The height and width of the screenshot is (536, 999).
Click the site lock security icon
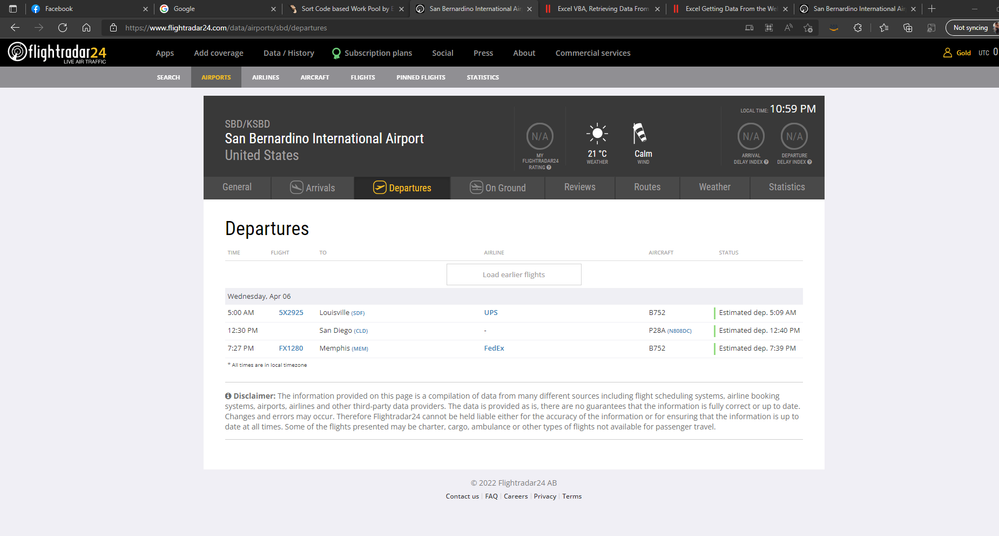pos(113,27)
